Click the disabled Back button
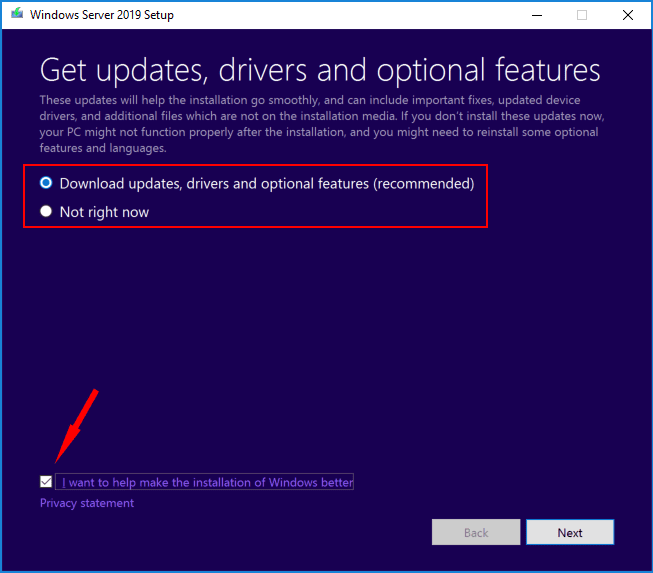The width and height of the screenshot is (653, 573). [x=476, y=532]
